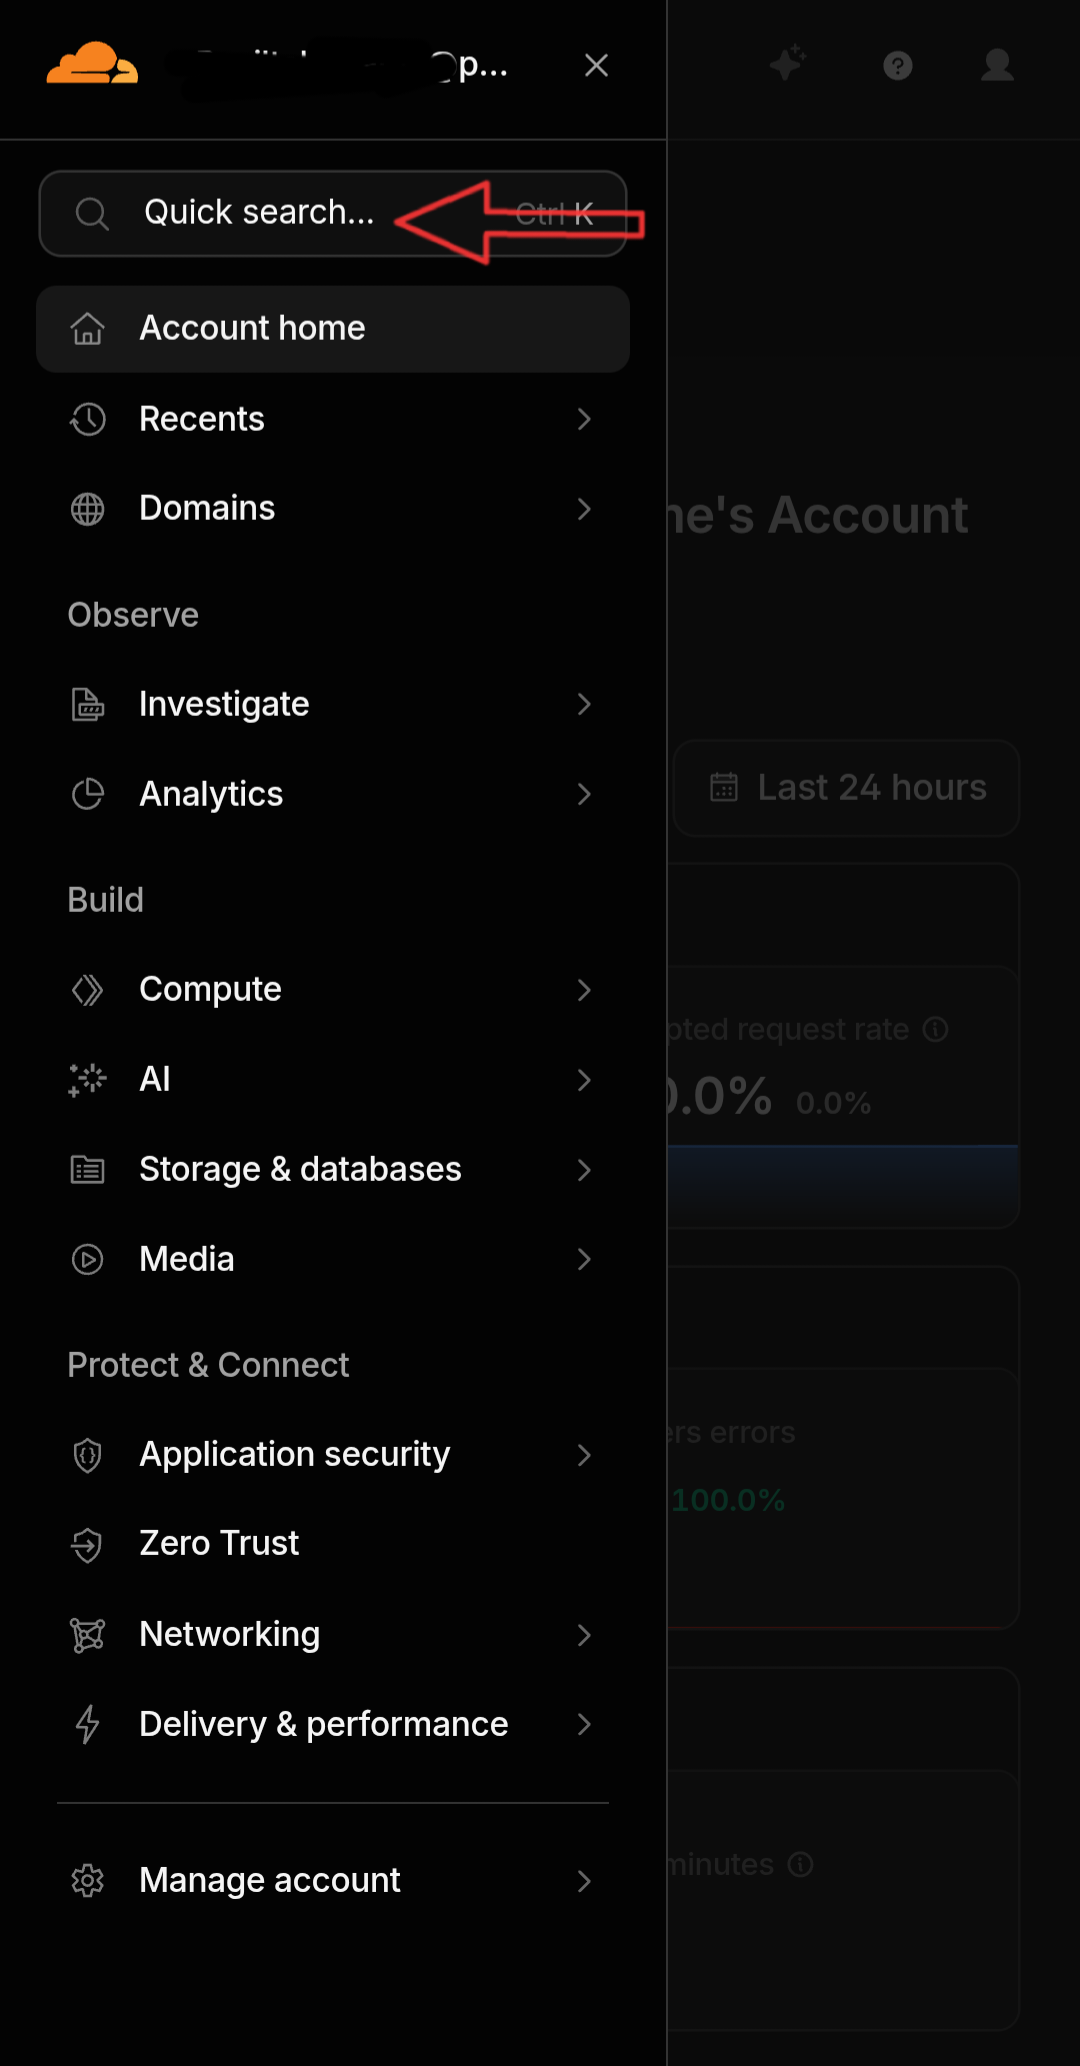Screen dimensions: 1080x2066
Task: Open the user profile icon
Action: point(997,65)
